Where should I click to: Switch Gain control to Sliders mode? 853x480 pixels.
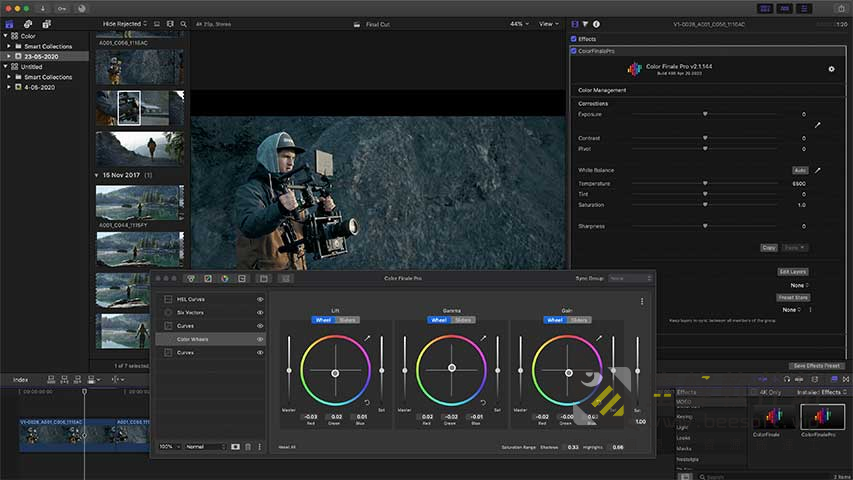[x=579, y=320]
